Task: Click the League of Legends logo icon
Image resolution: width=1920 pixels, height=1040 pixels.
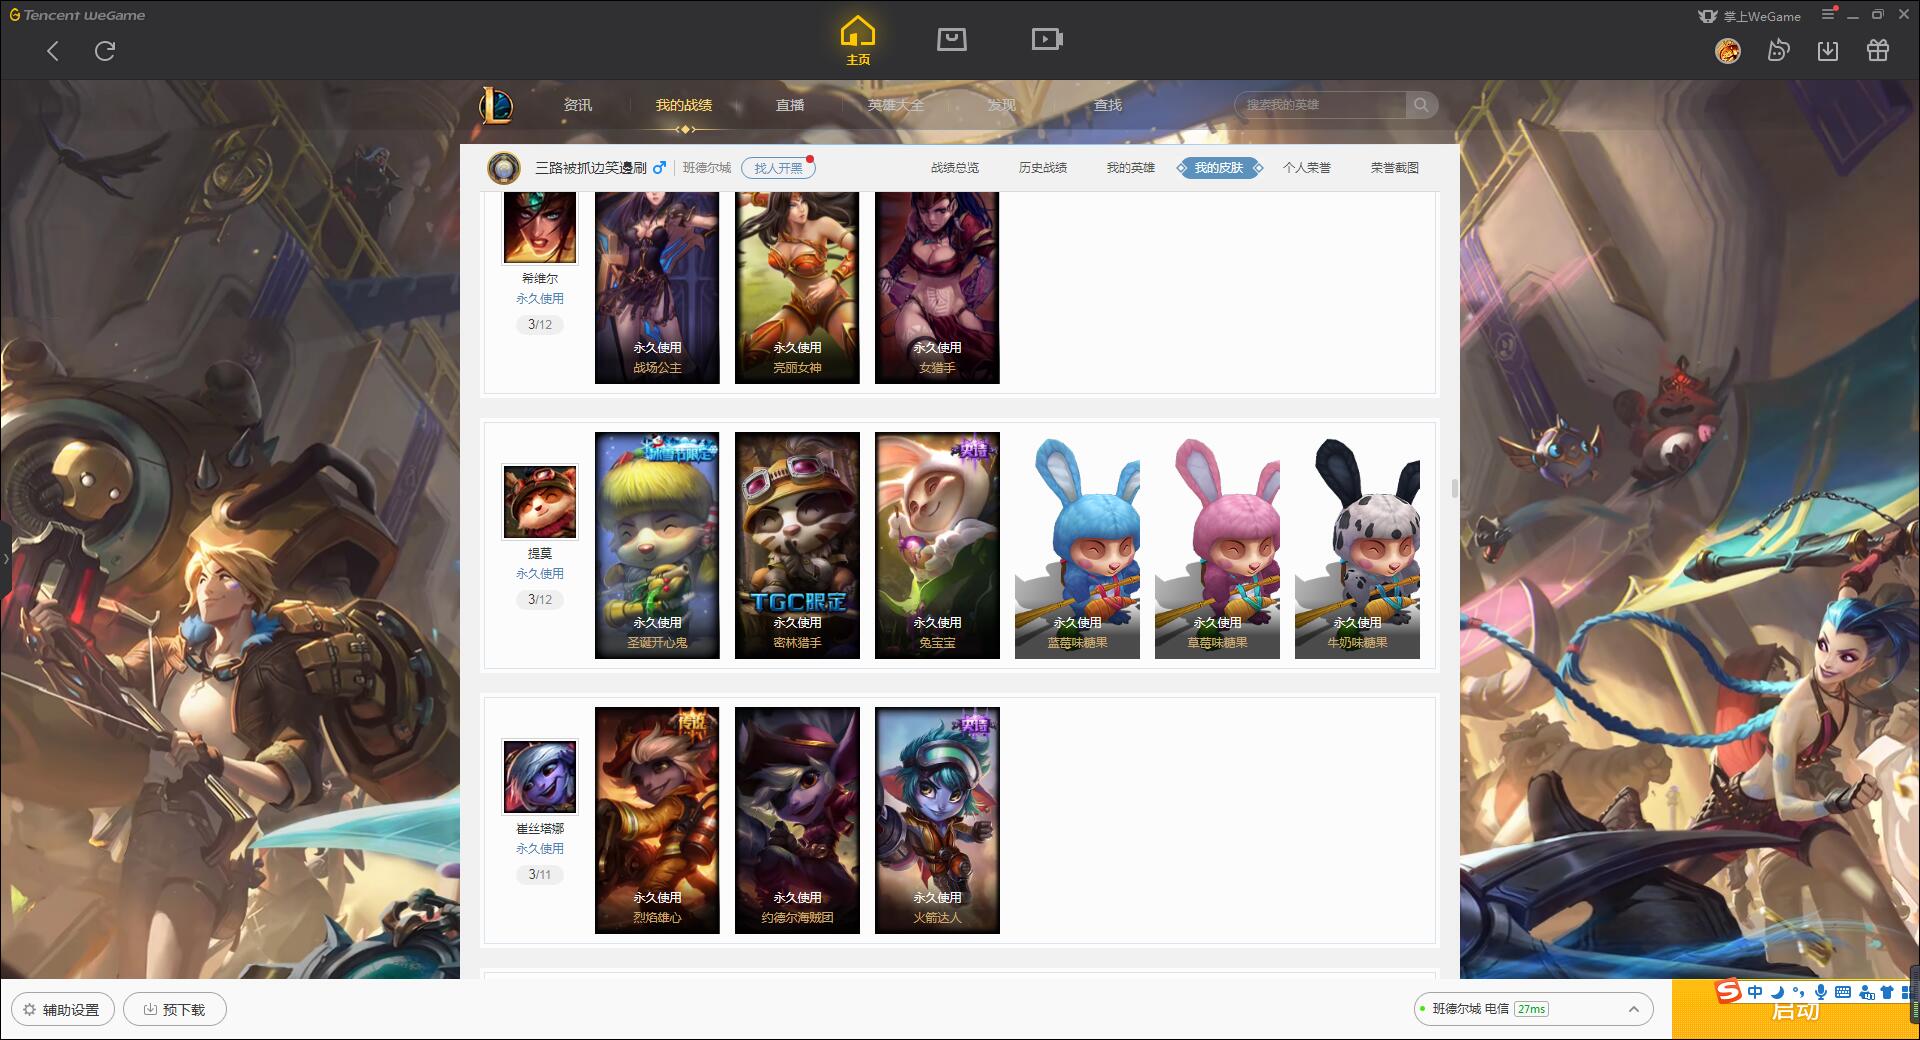Action: 496,105
